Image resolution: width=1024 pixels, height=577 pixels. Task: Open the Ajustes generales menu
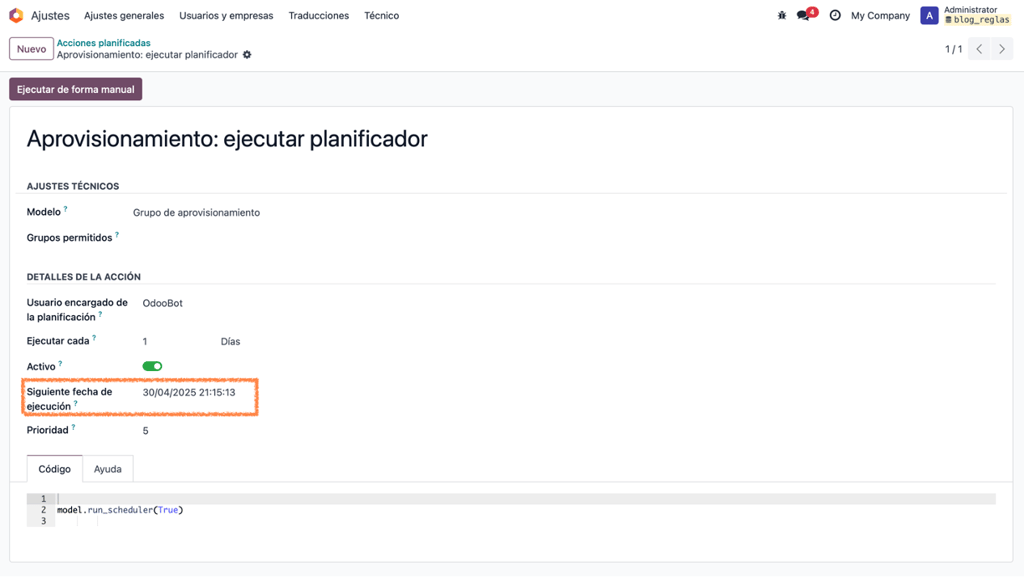tap(124, 16)
